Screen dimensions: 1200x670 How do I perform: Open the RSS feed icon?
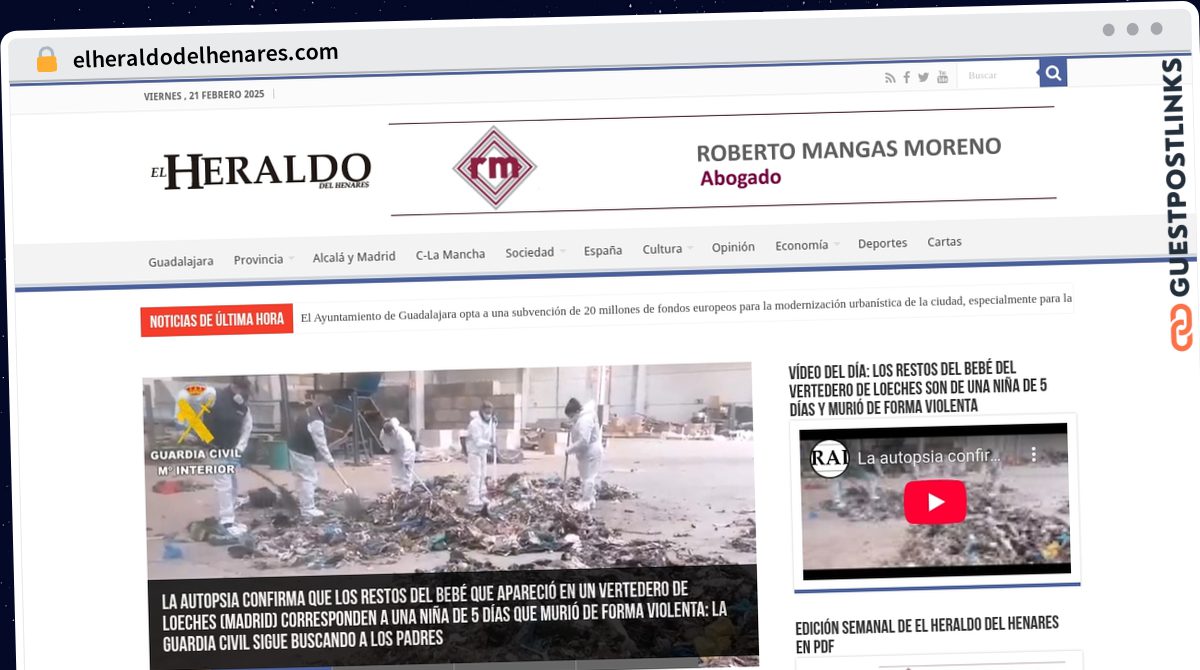tap(890, 78)
